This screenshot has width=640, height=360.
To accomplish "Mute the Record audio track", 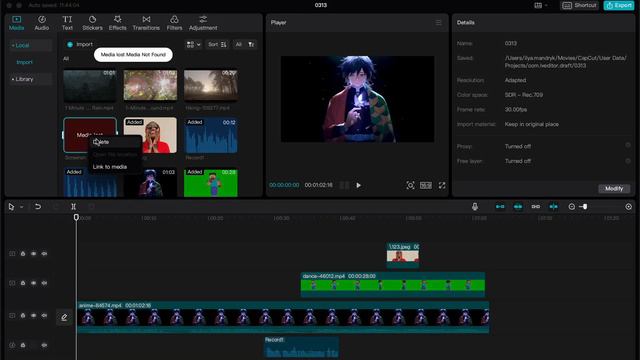I will click(44, 345).
